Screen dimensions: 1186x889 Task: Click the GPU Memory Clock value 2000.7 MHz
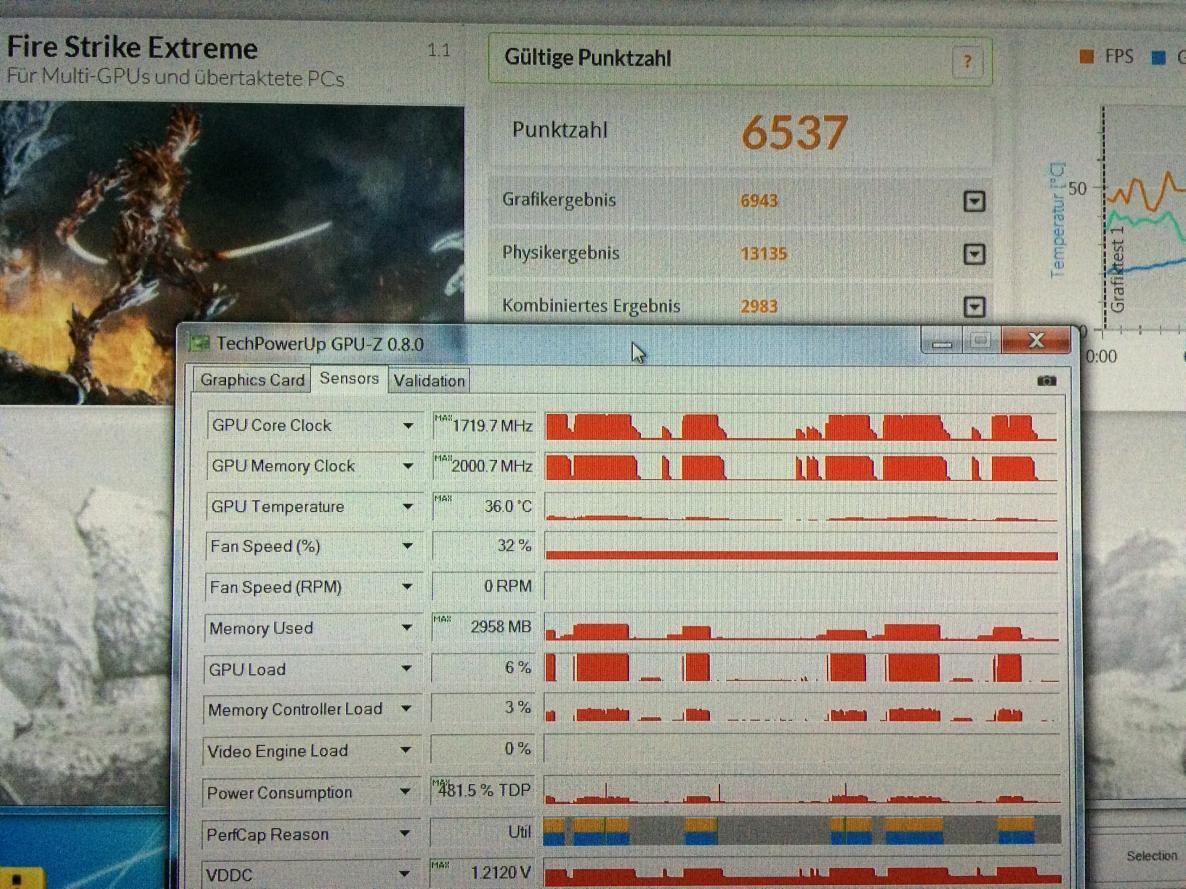point(484,465)
